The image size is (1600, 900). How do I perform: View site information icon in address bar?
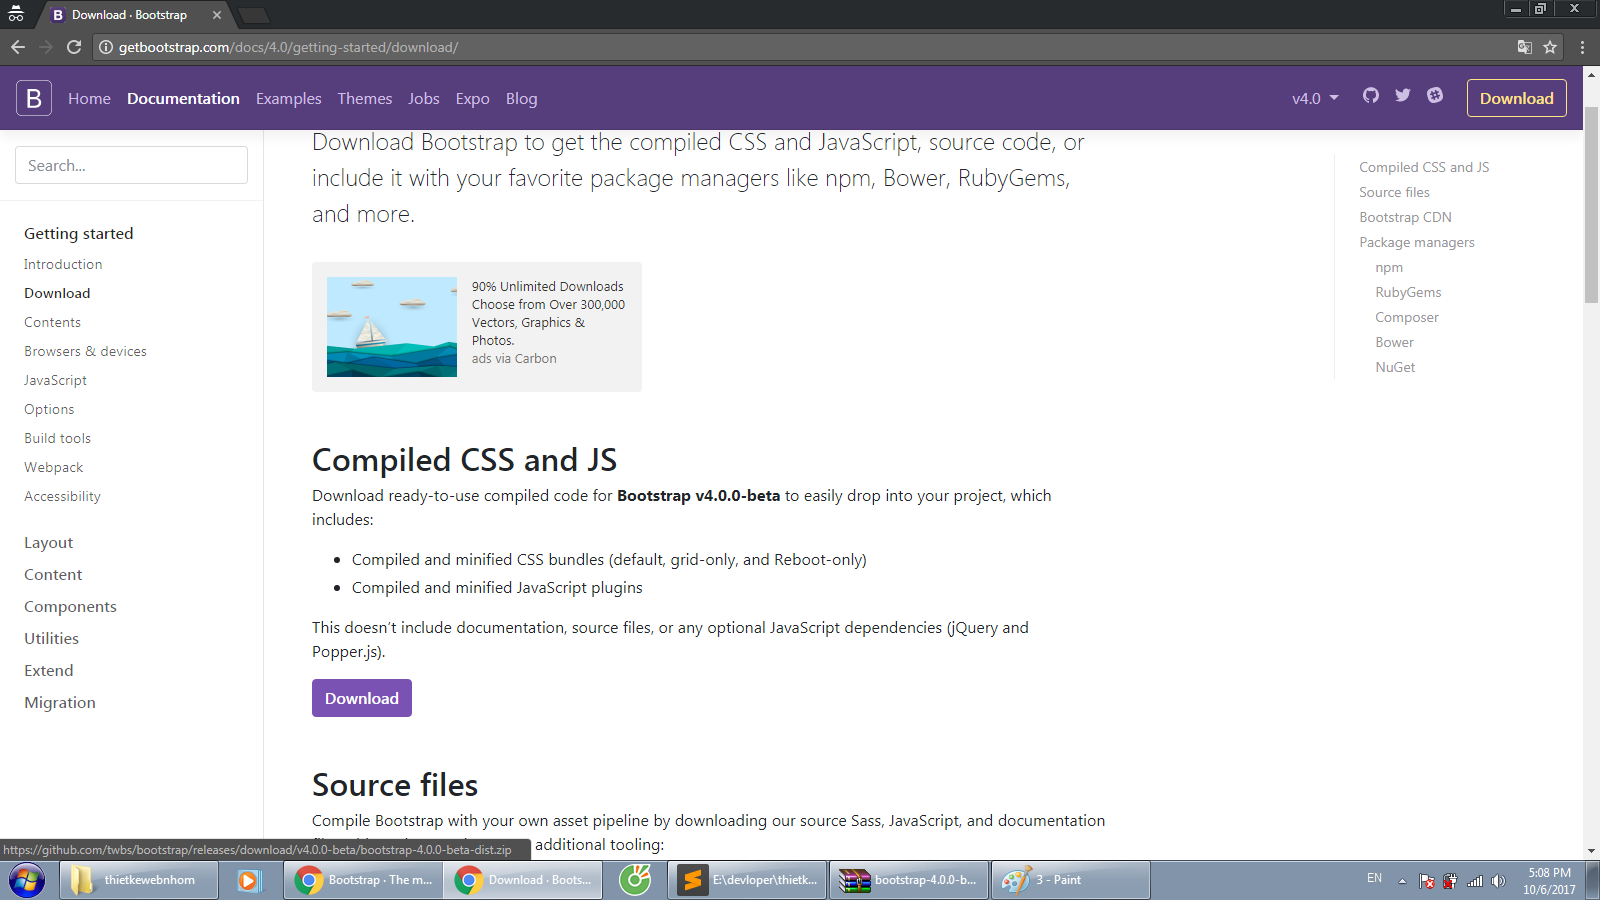pos(106,47)
